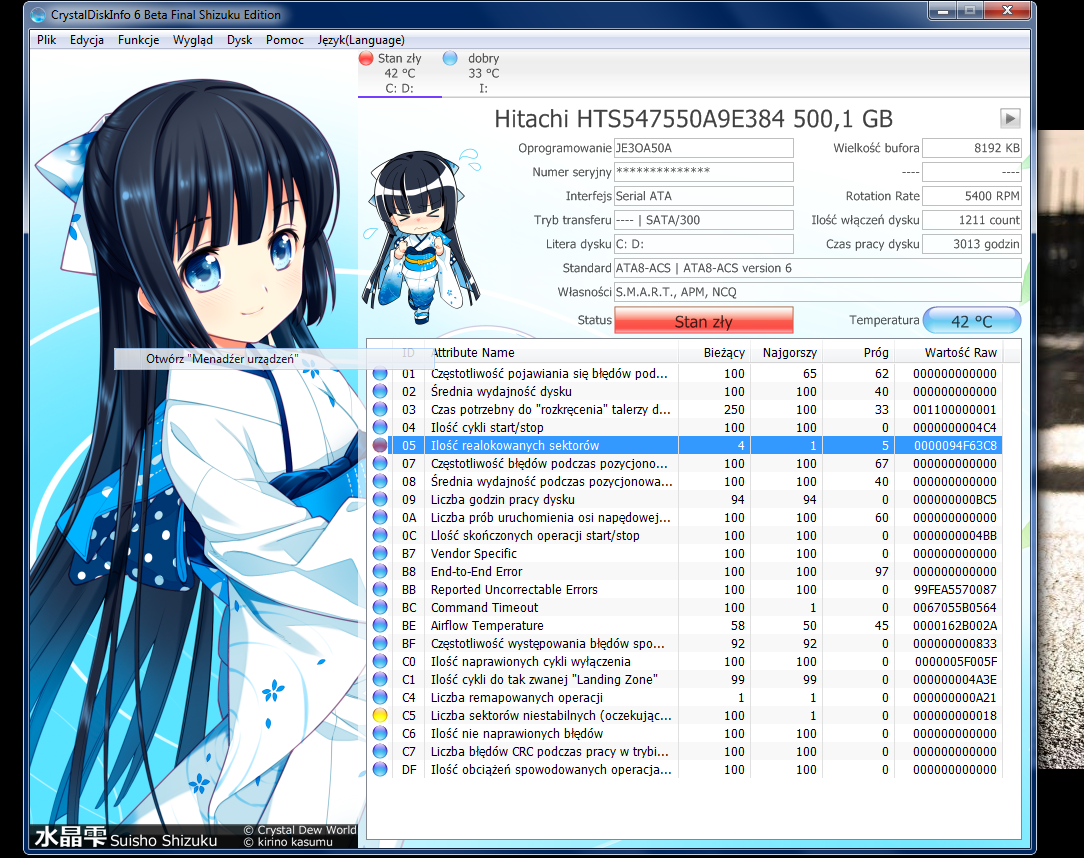
Task: Click the 42 °C temperature button
Action: (x=972, y=320)
